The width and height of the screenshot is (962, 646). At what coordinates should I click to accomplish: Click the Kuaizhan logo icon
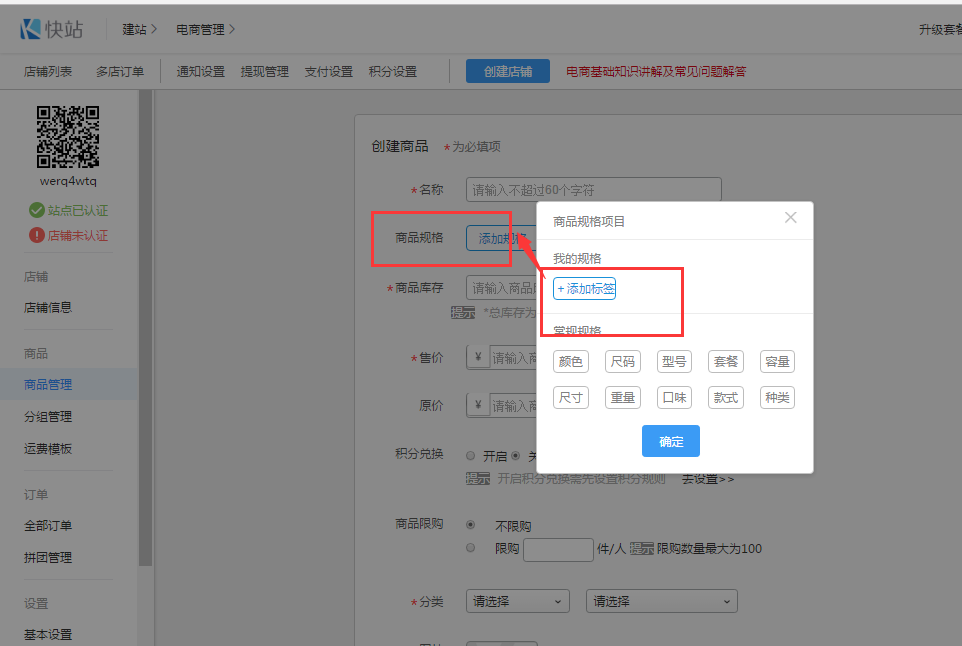pos(30,29)
